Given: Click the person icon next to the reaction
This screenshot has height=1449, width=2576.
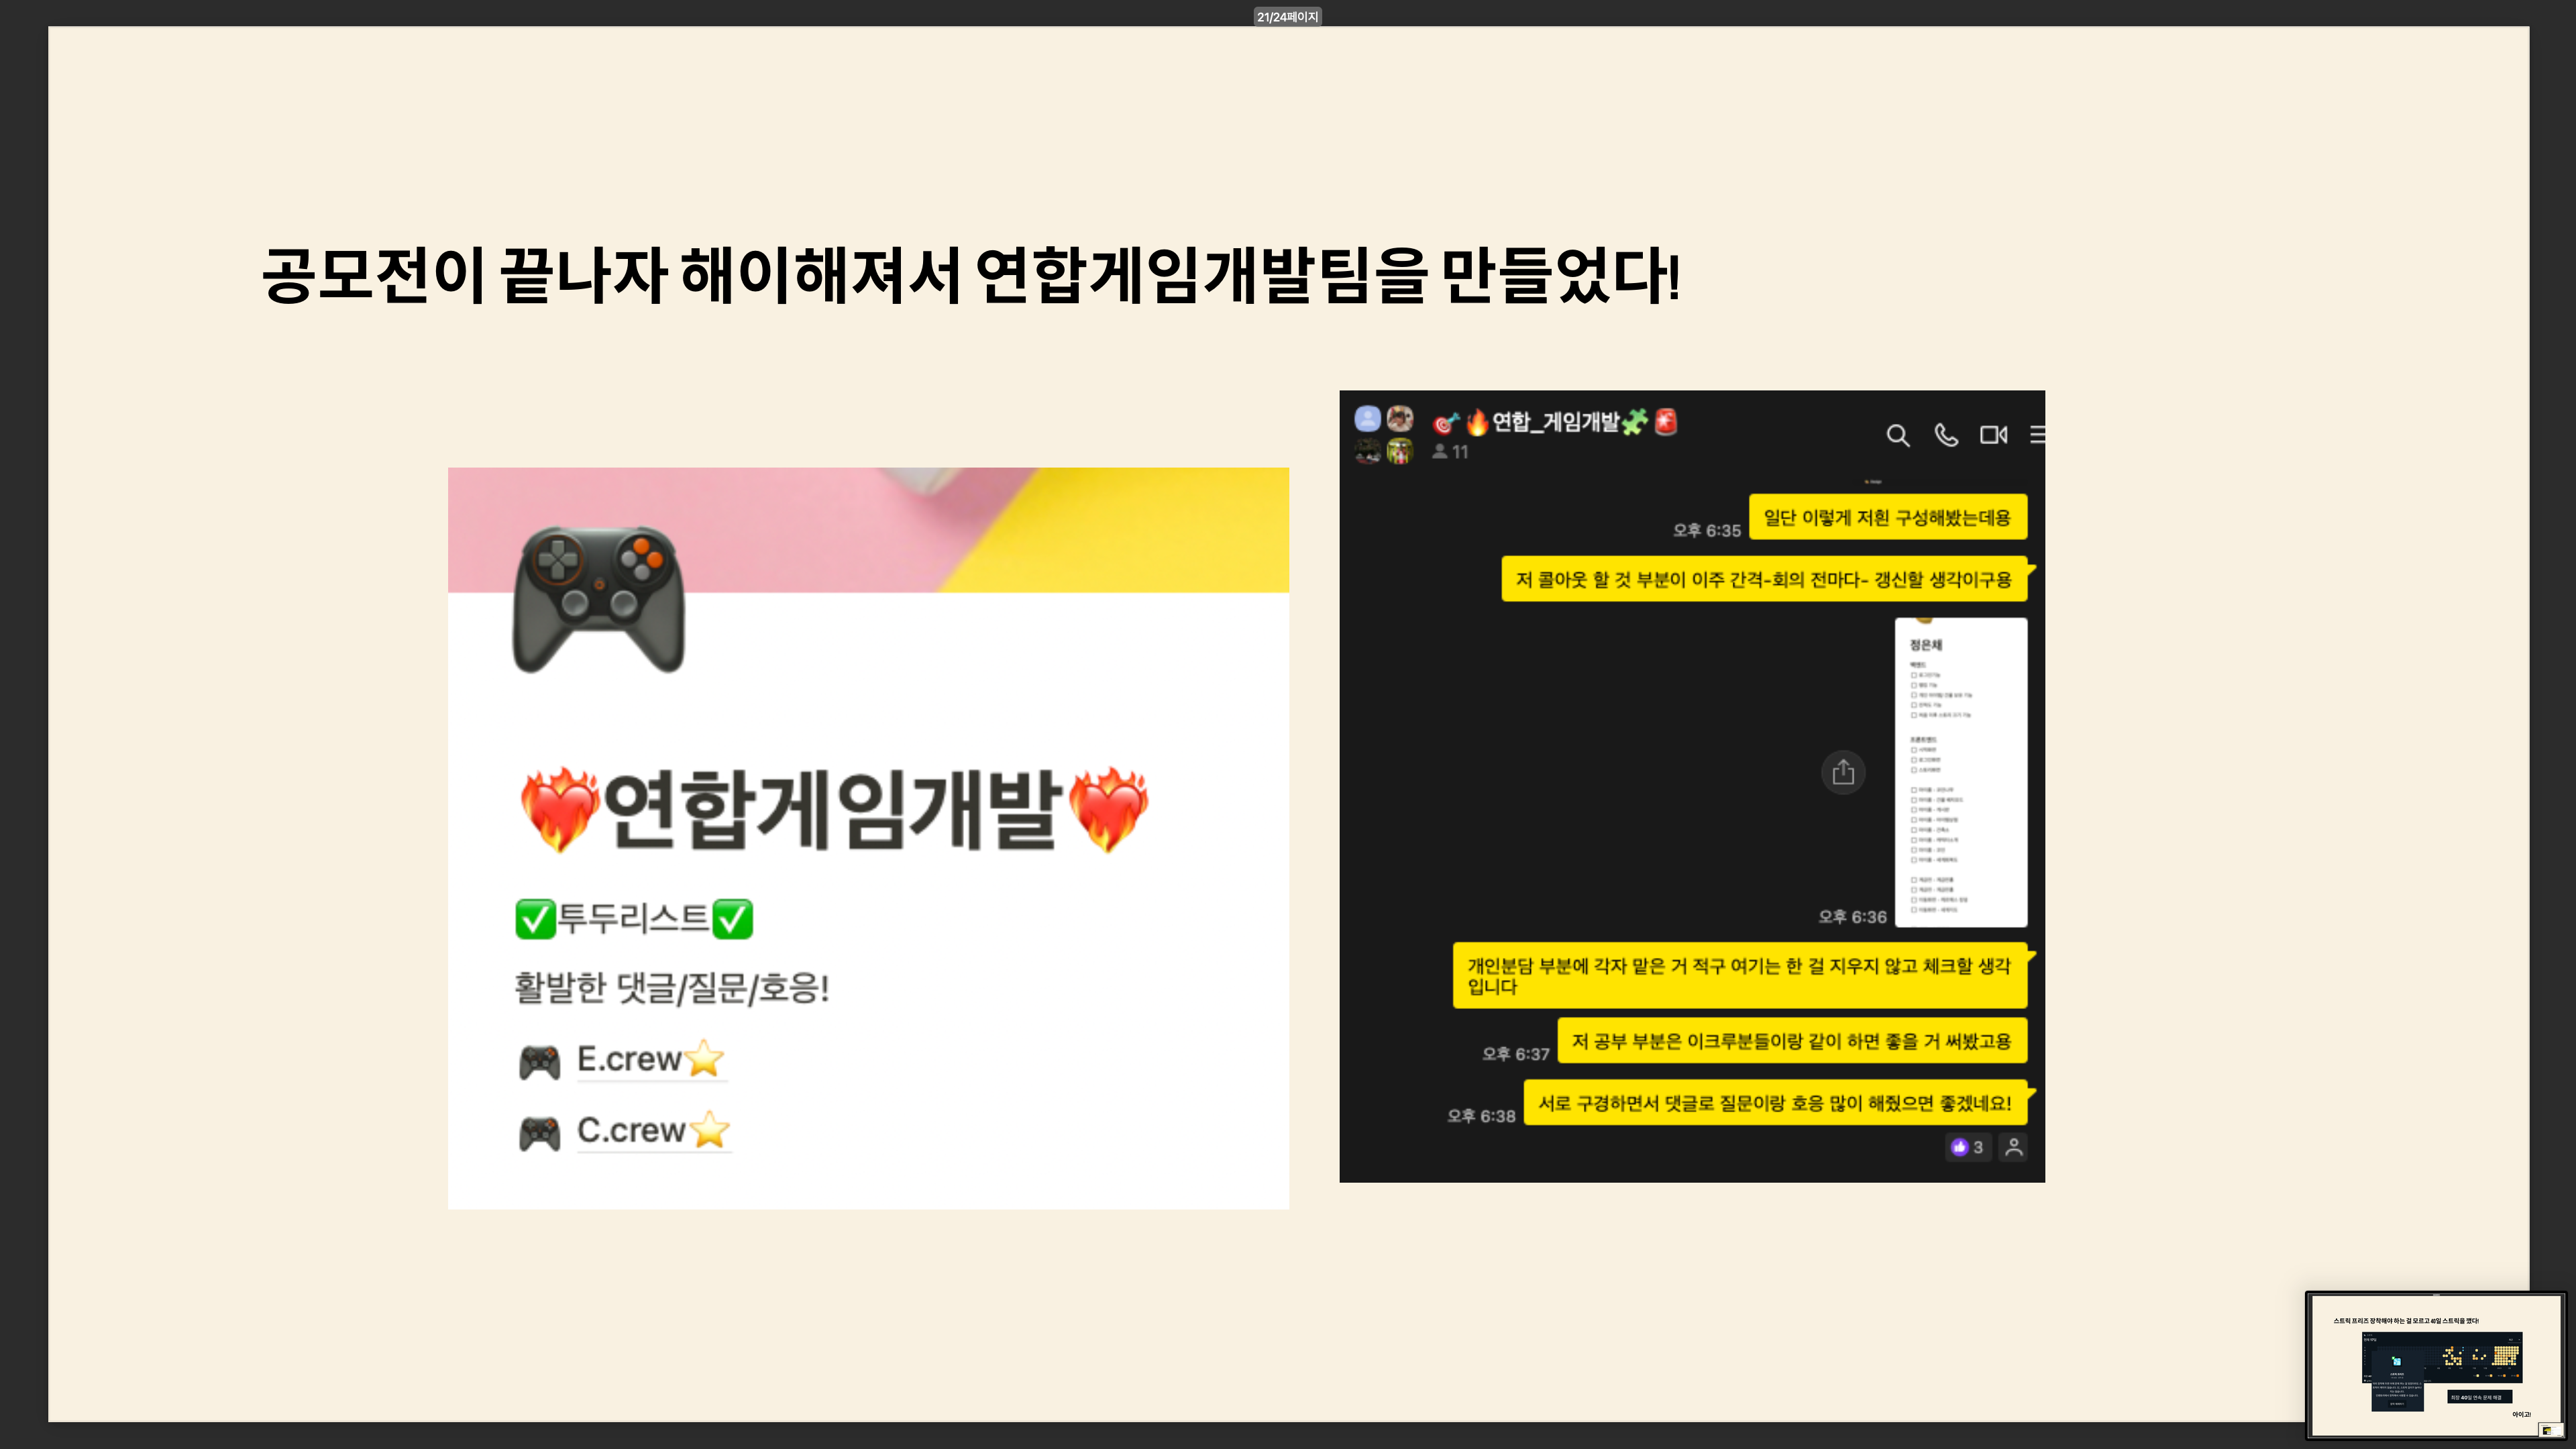Looking at the screenshot, I should pyautogui.click(x=2014, y=1147).
